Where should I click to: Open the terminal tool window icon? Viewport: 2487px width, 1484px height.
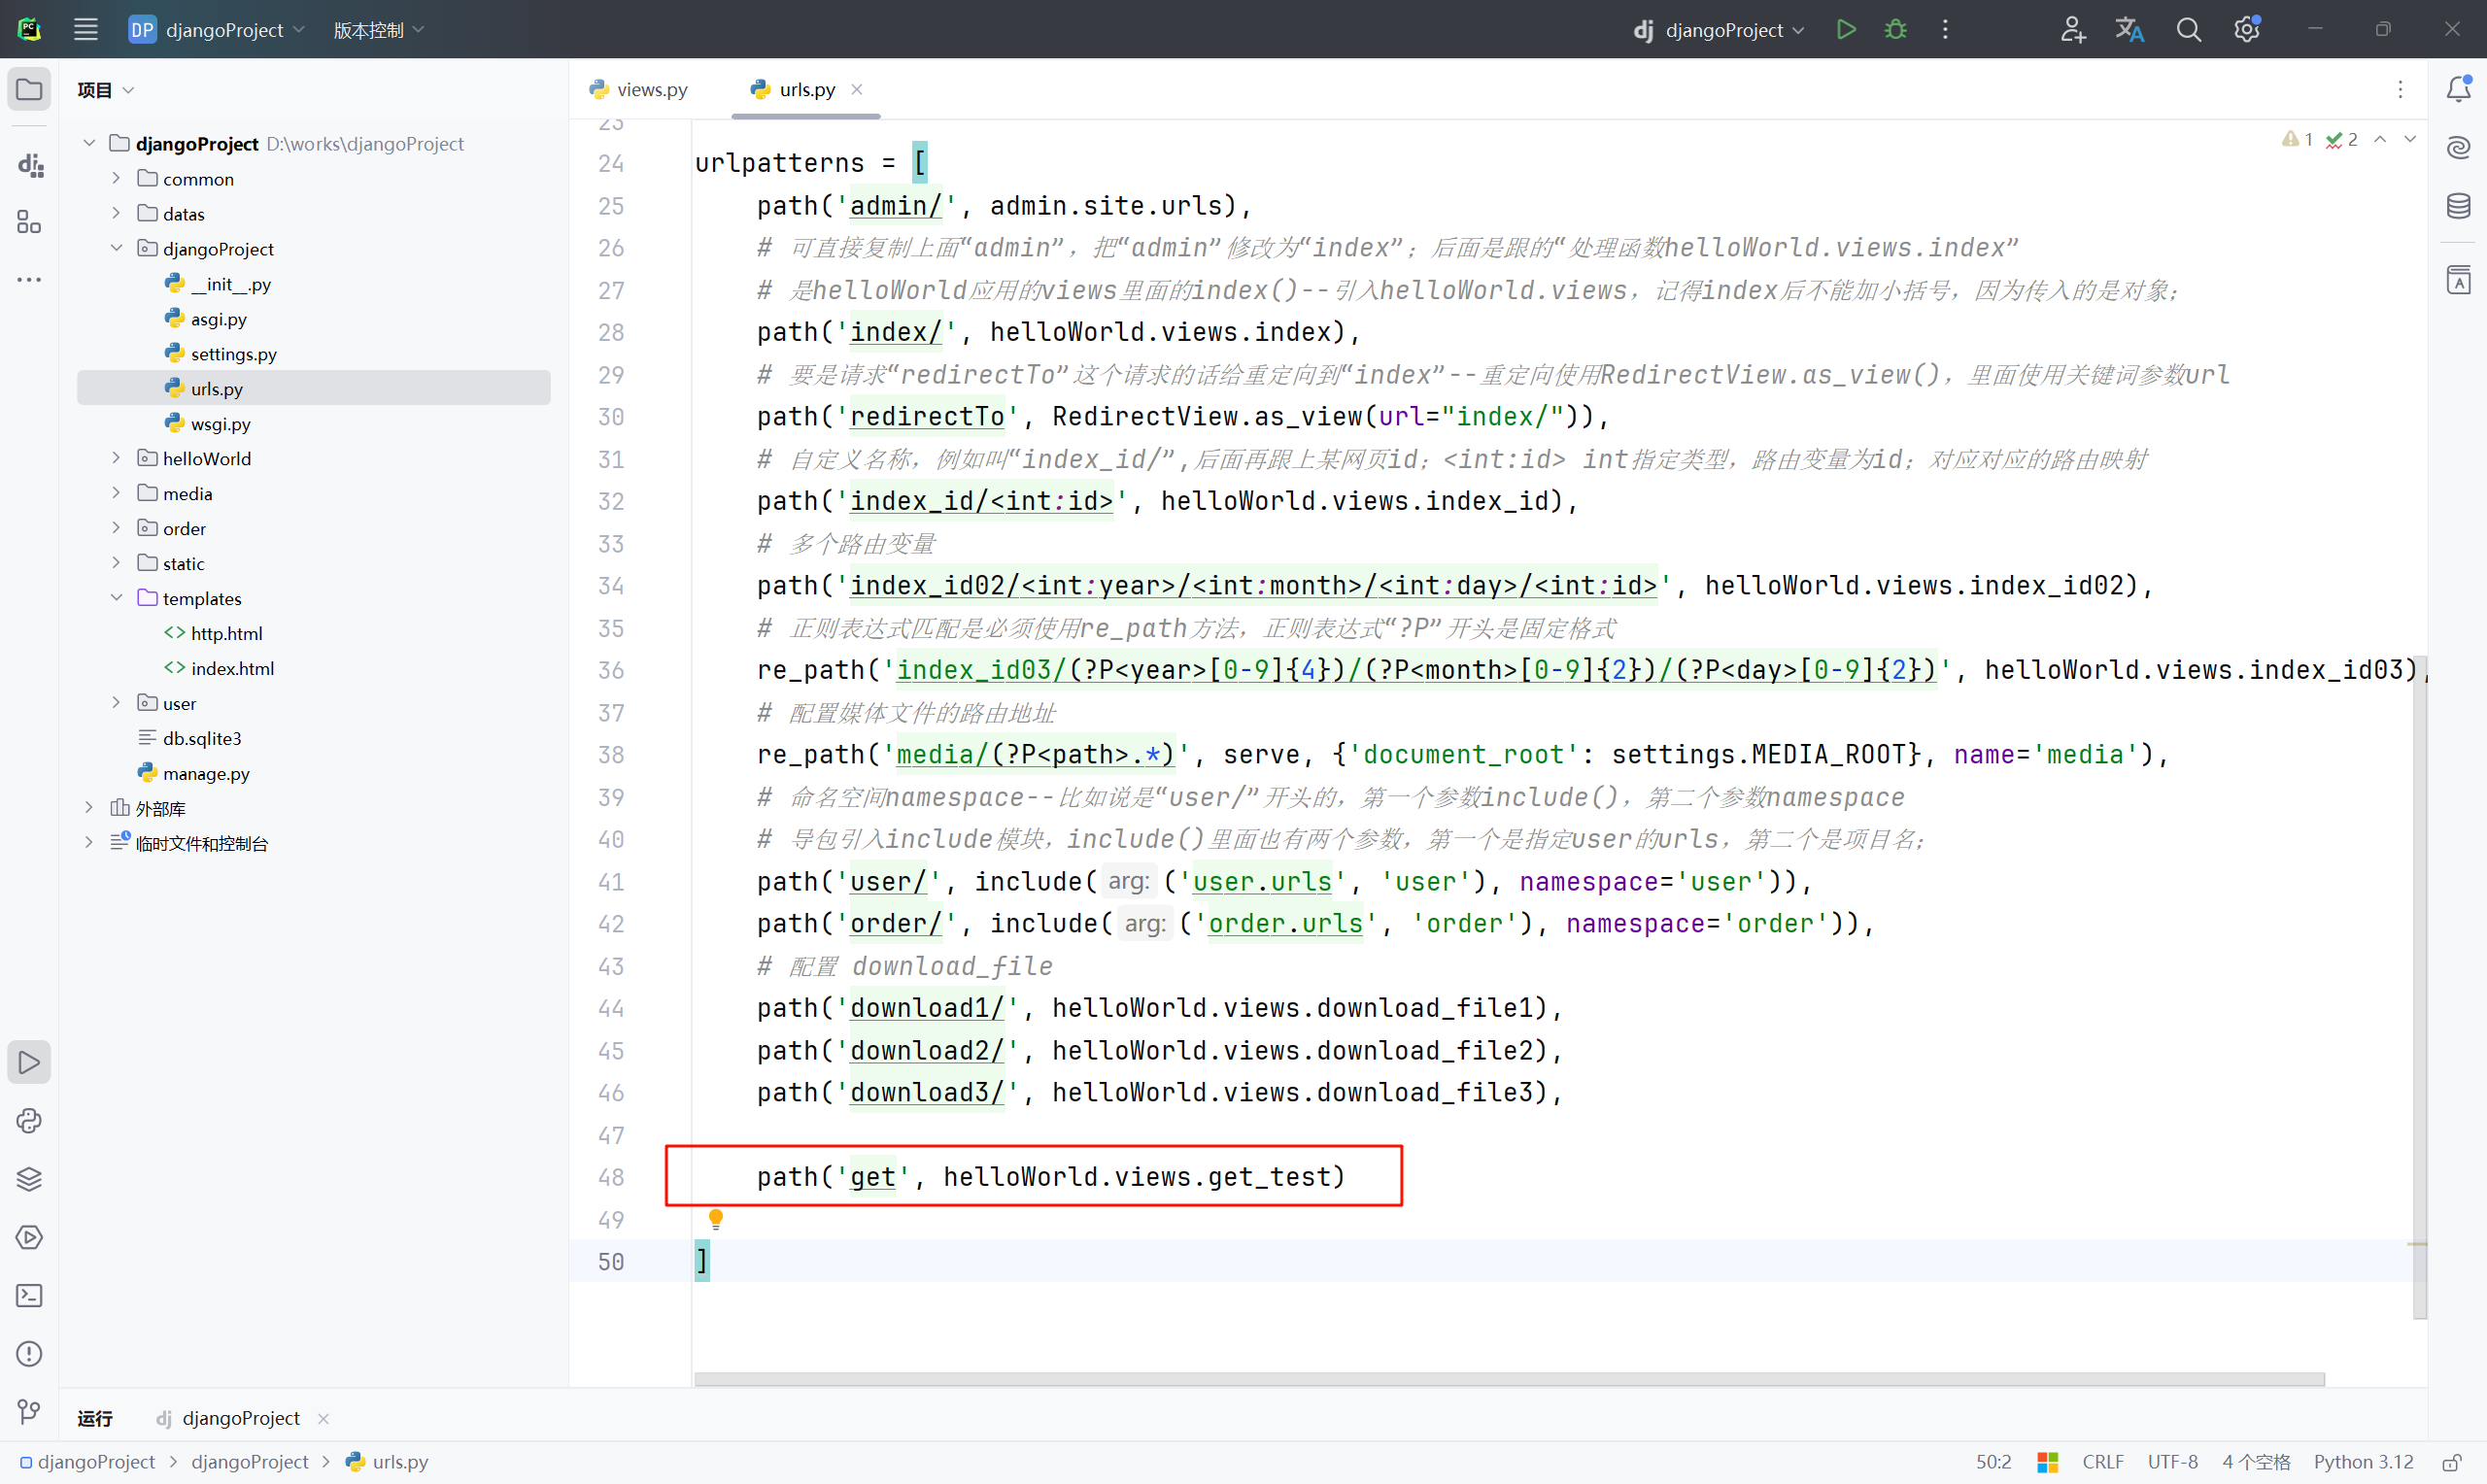29,1296
